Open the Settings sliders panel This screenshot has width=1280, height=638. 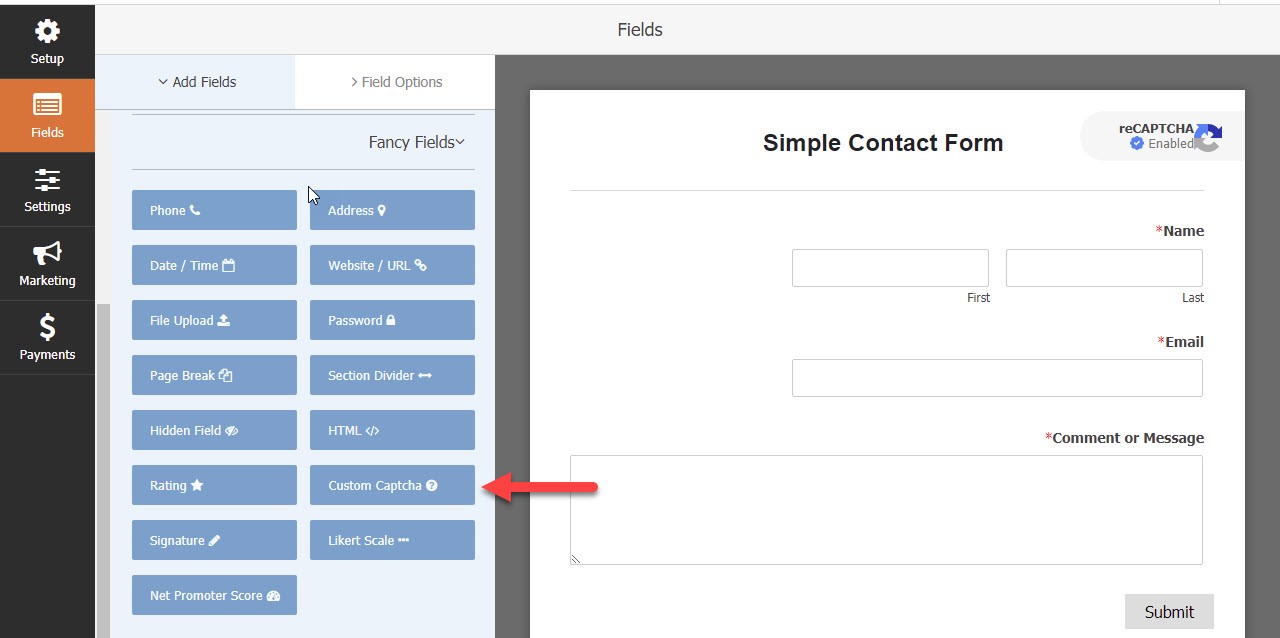[47, 190]
